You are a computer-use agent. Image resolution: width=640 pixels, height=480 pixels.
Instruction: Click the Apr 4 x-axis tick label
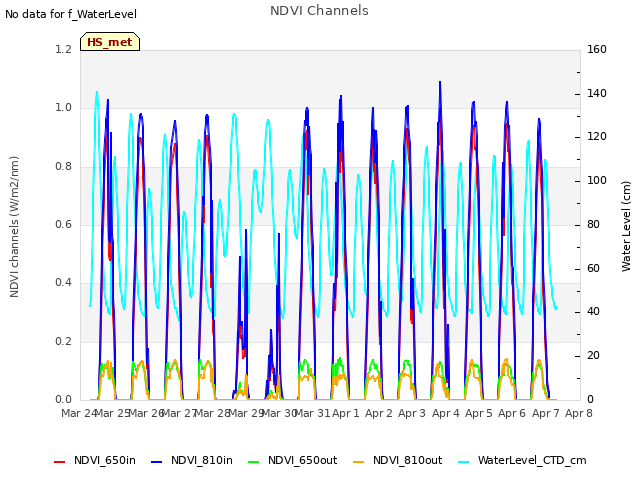click(446, 413)
